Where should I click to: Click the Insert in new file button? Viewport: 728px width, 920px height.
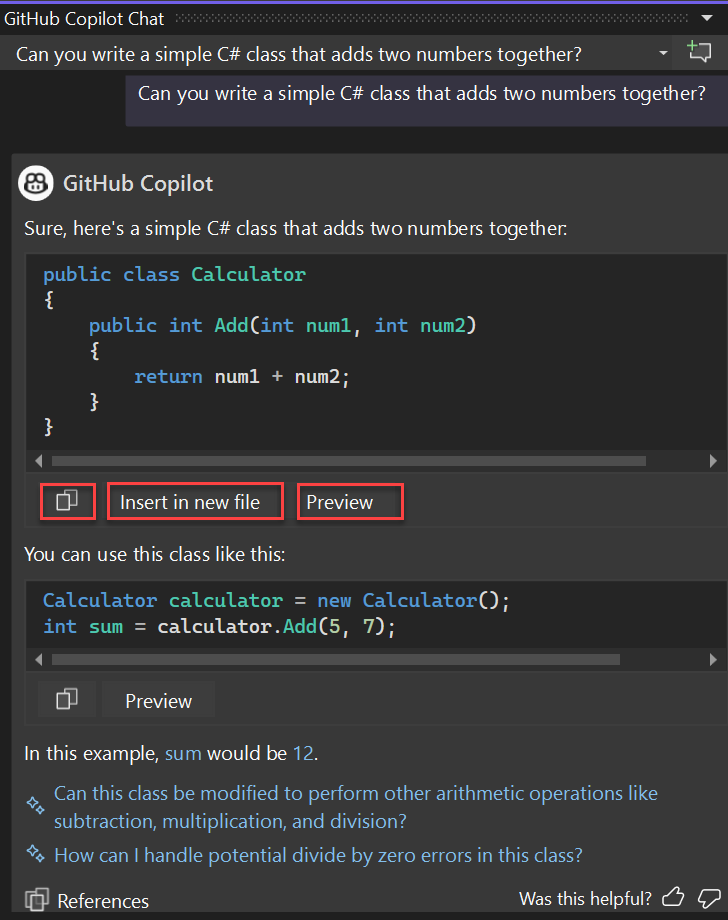tap(194, 502)
